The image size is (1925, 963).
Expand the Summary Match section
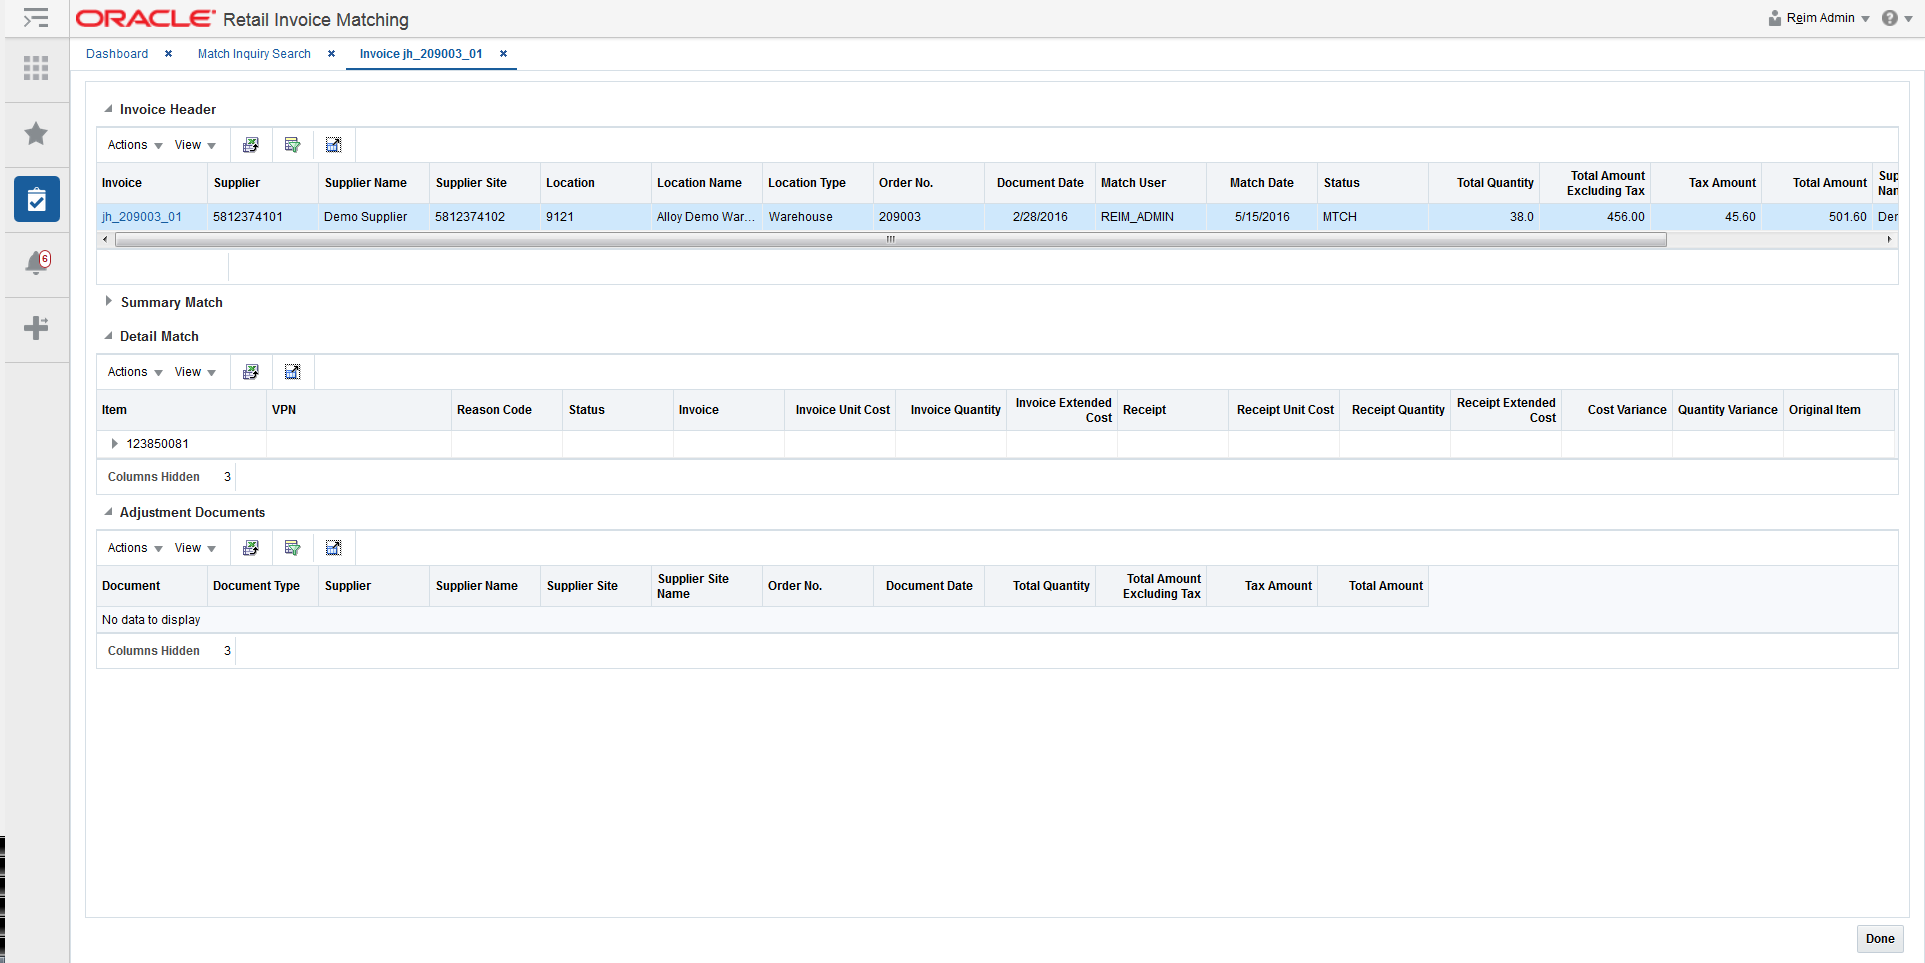pyautogui.click(x=108, y=302)
